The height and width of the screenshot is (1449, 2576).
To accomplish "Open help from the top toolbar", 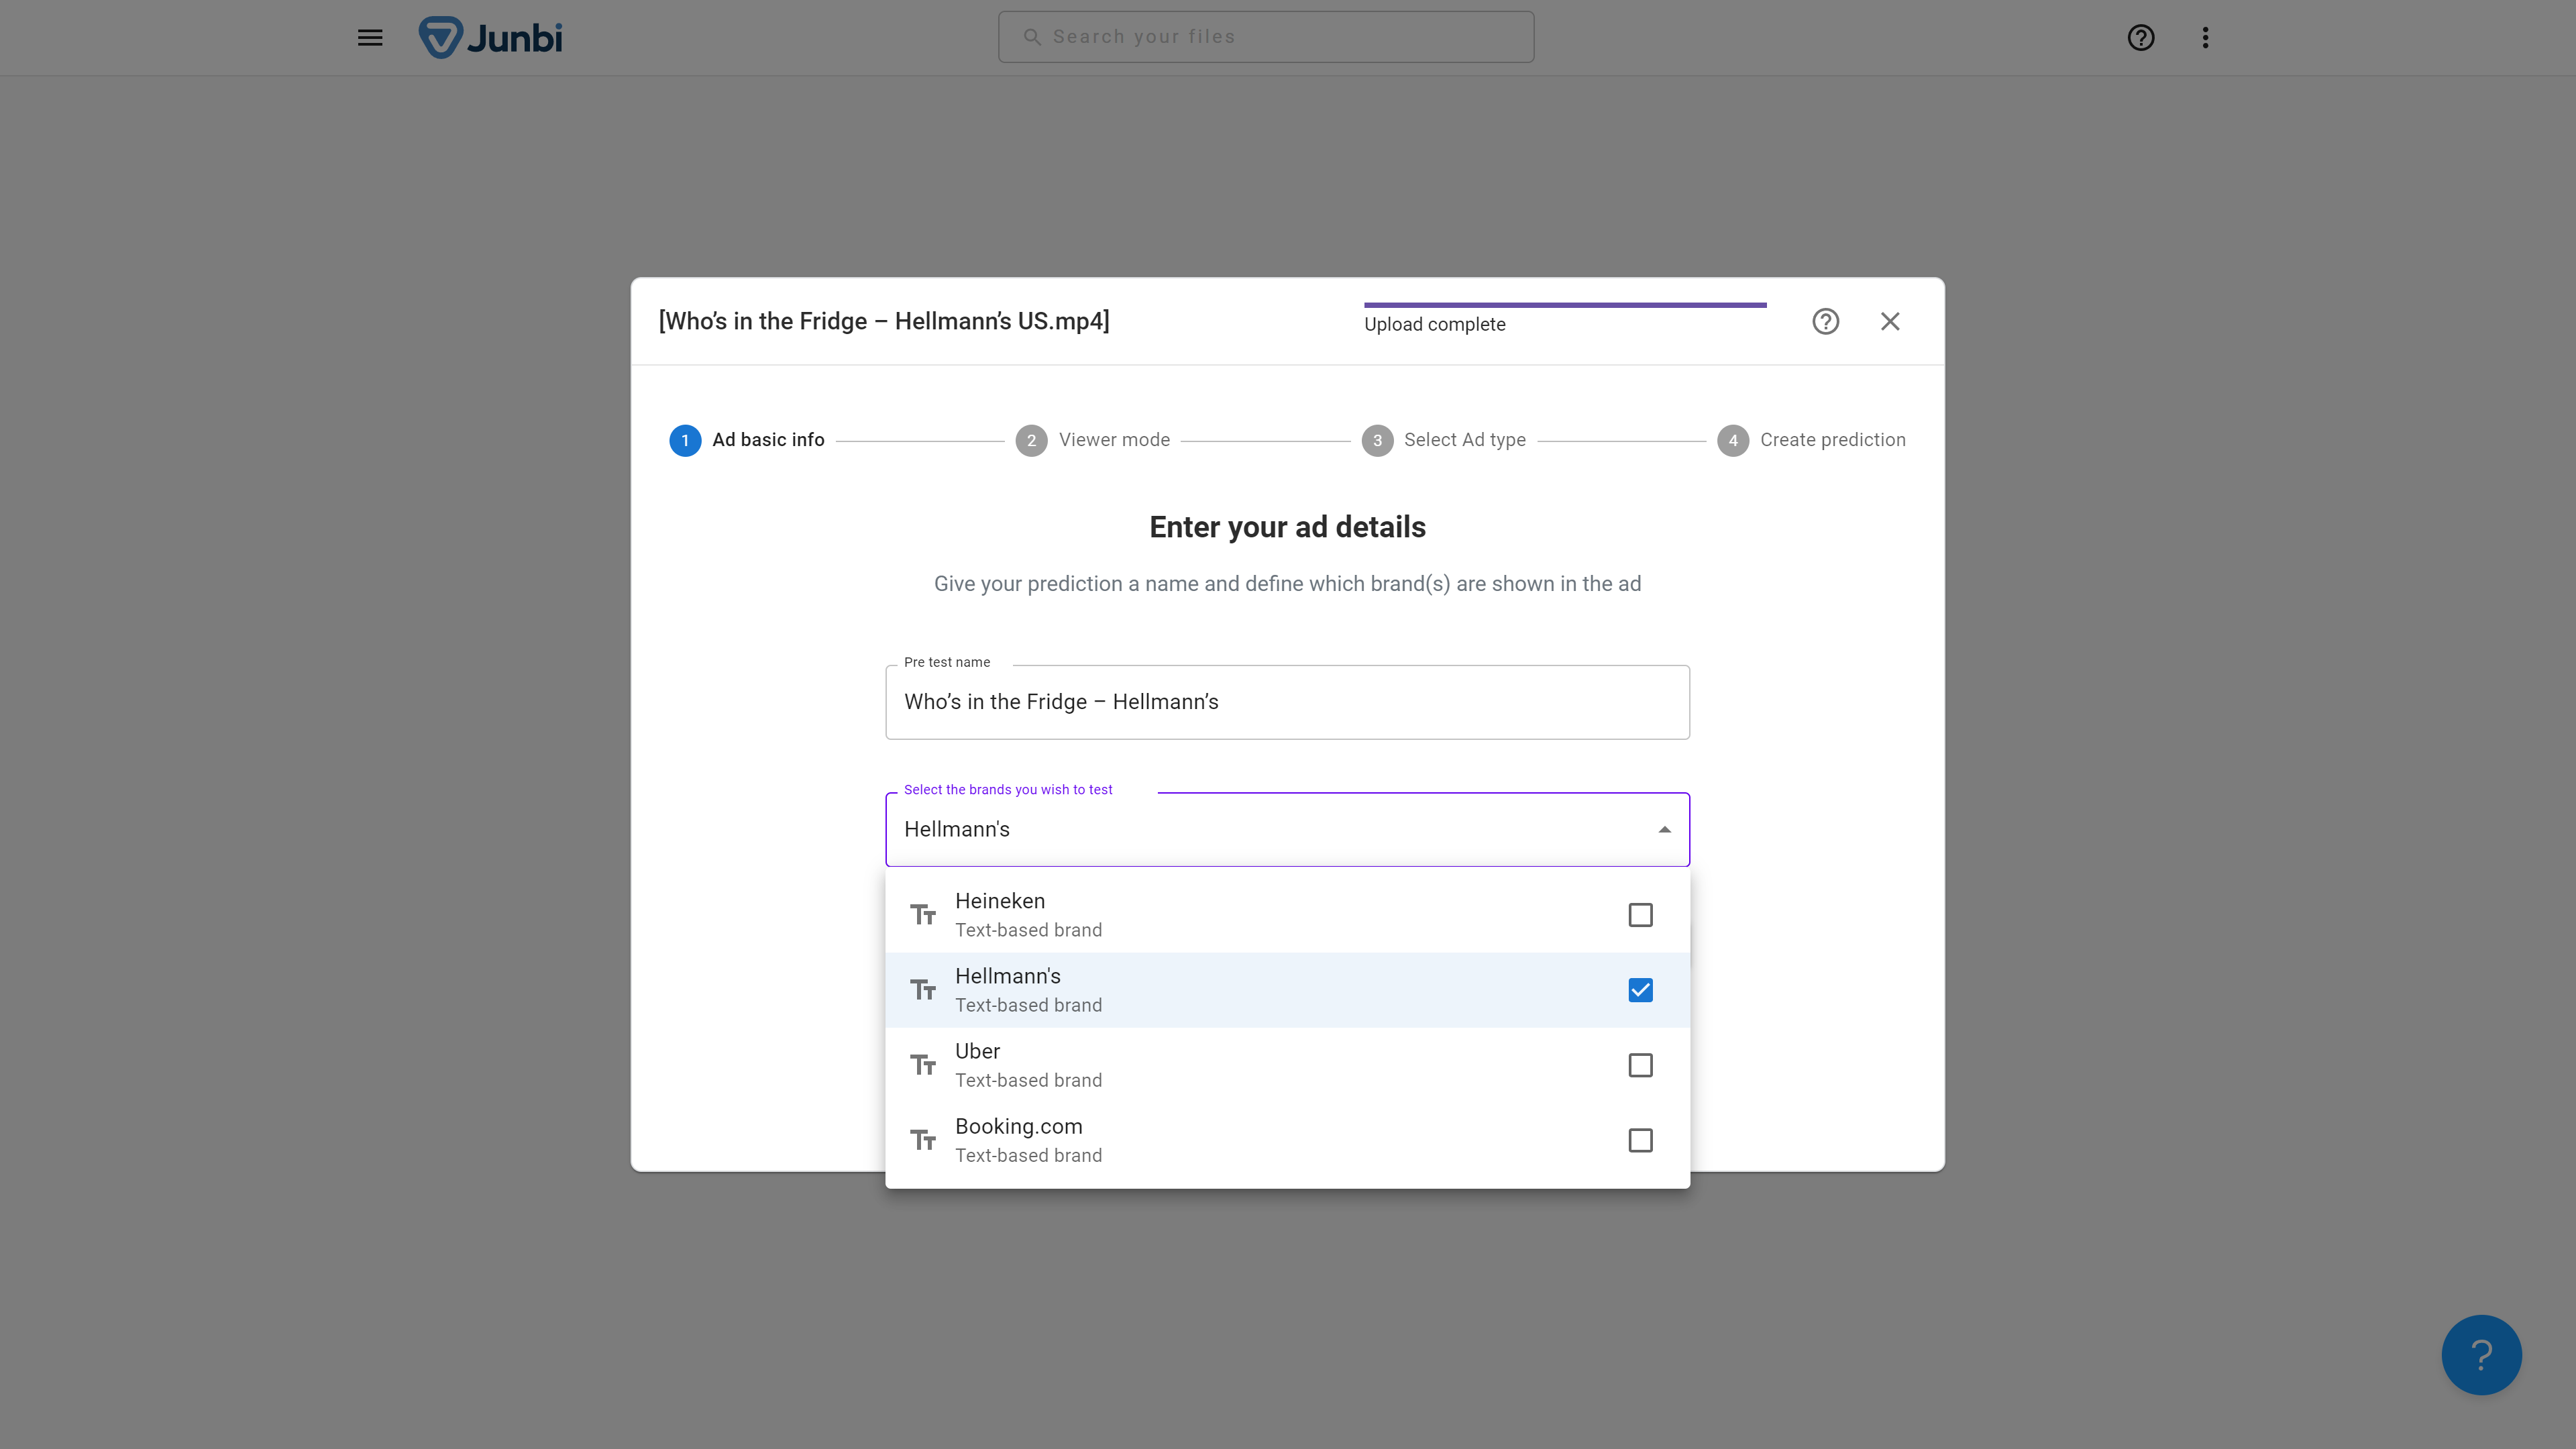I will pos(2140,37).
